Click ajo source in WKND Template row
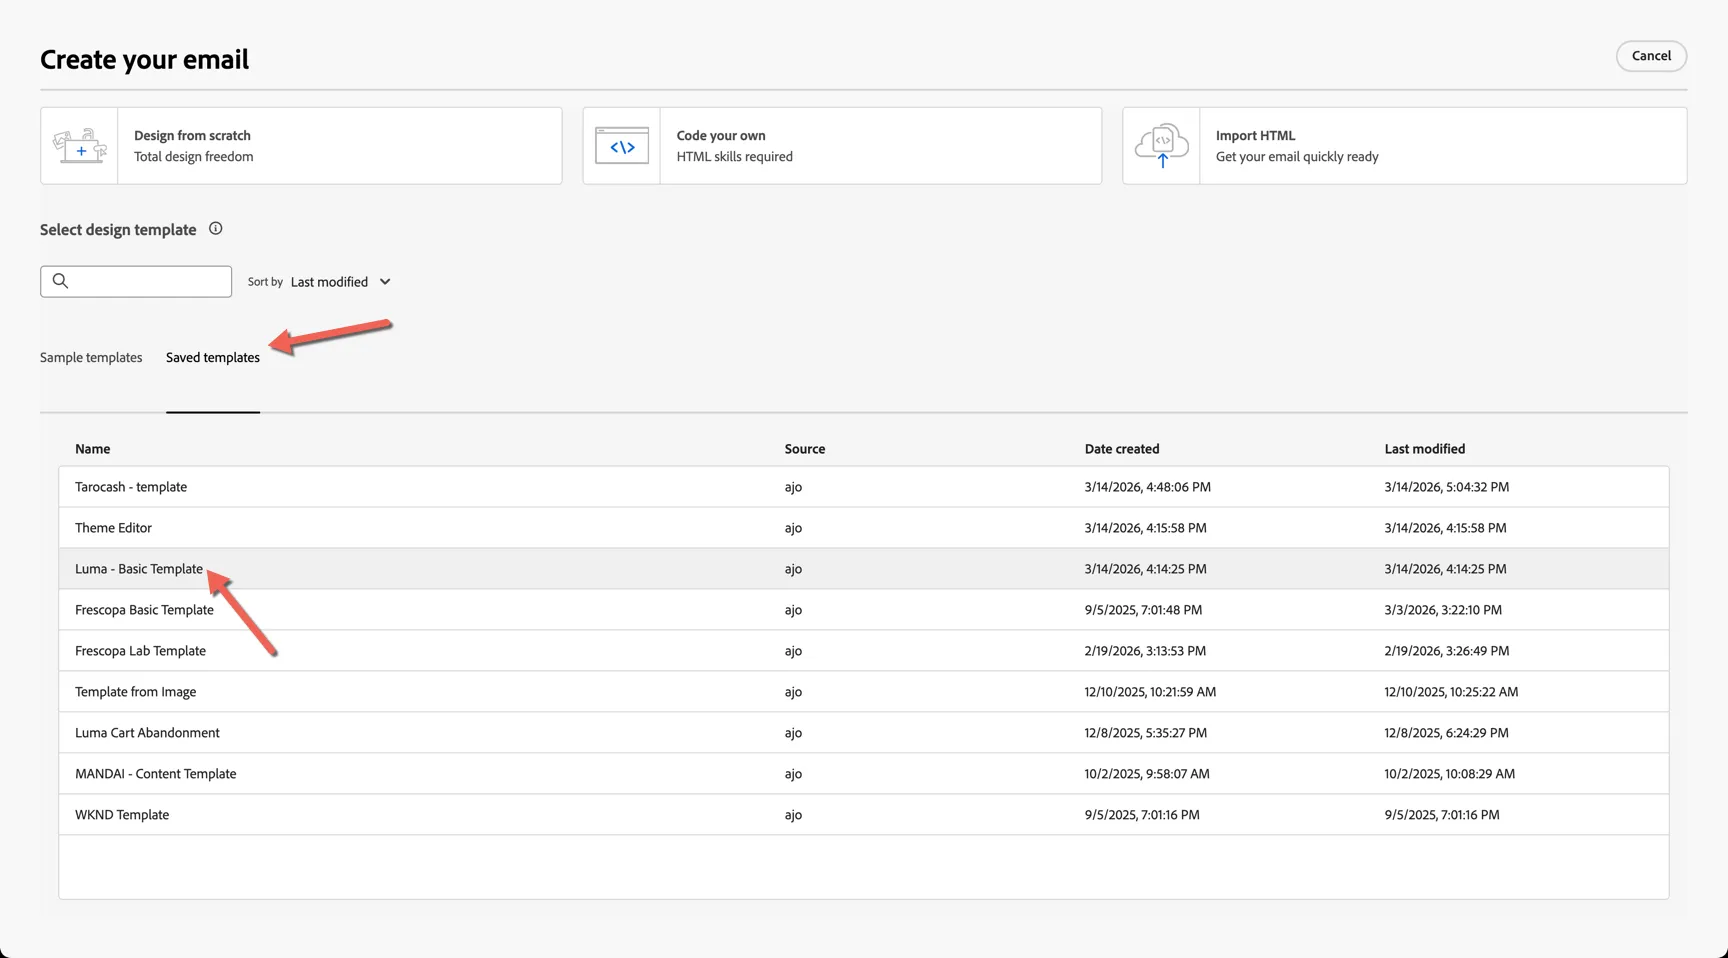 [x=793, y=815]
